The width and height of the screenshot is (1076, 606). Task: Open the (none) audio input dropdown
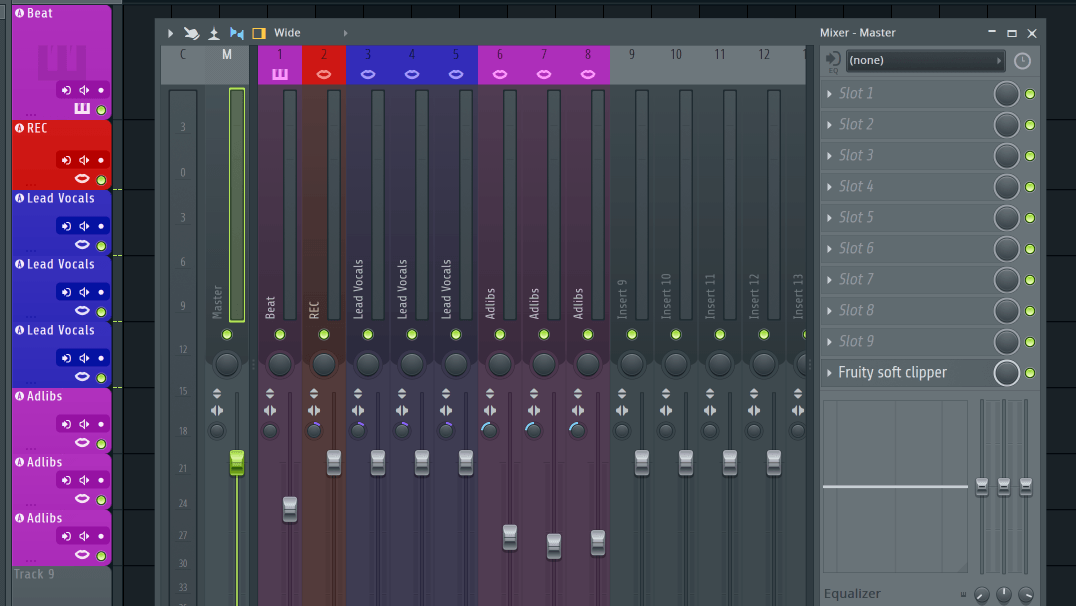tap(924, 61)
